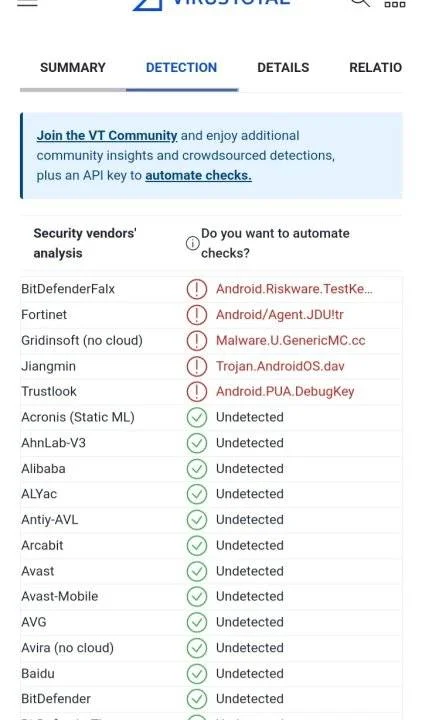
Task: Click info icon beside automate checks question
Action: pyautogui.click(x=192, y=243)
